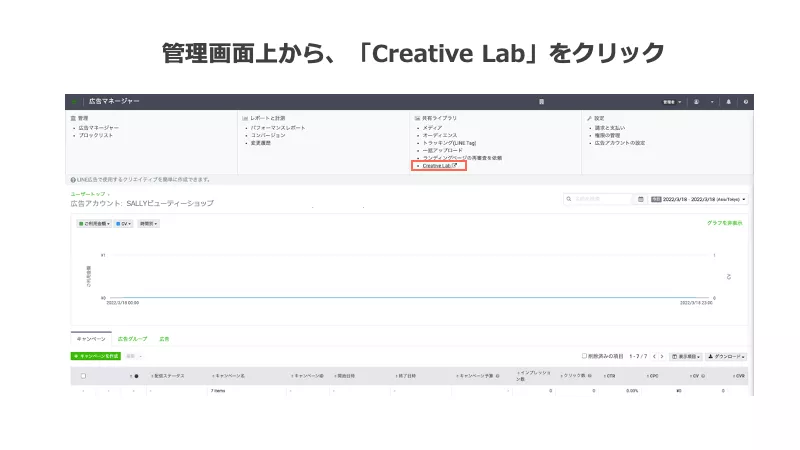
Task: Hide graph with グラフを非表示 link
Action: click(724, 223)
